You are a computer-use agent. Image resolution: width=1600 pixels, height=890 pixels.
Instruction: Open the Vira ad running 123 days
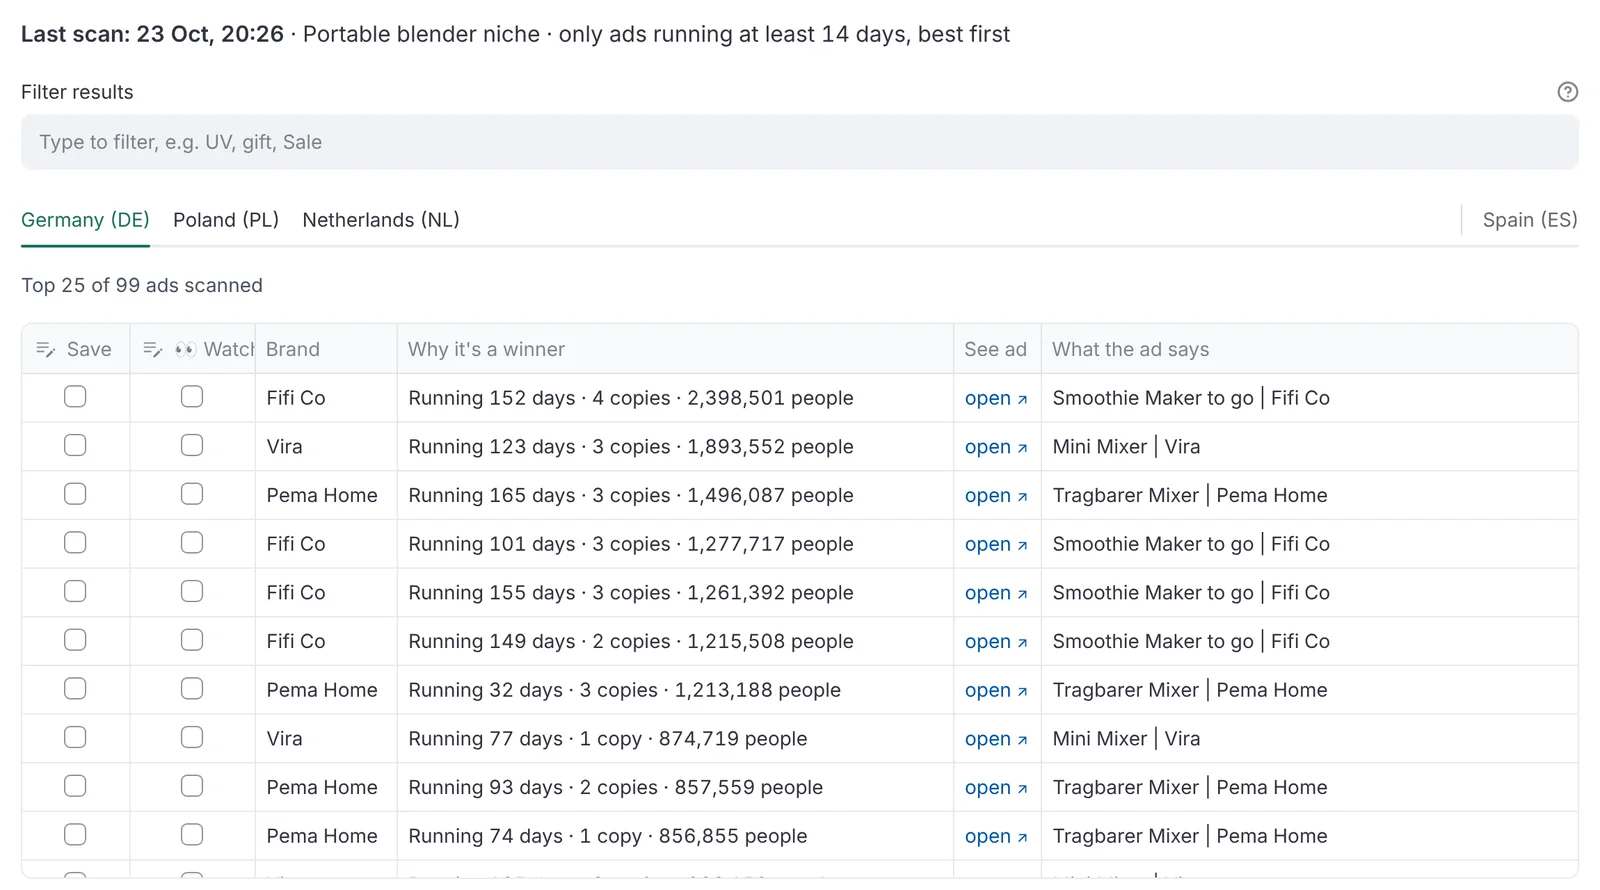[x=996, y=447]
